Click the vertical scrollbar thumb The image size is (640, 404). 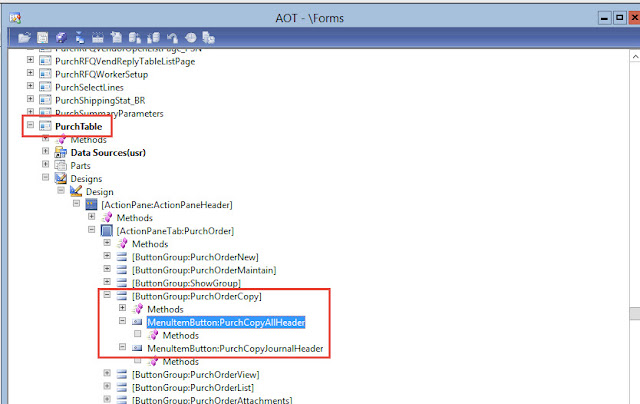635,314
